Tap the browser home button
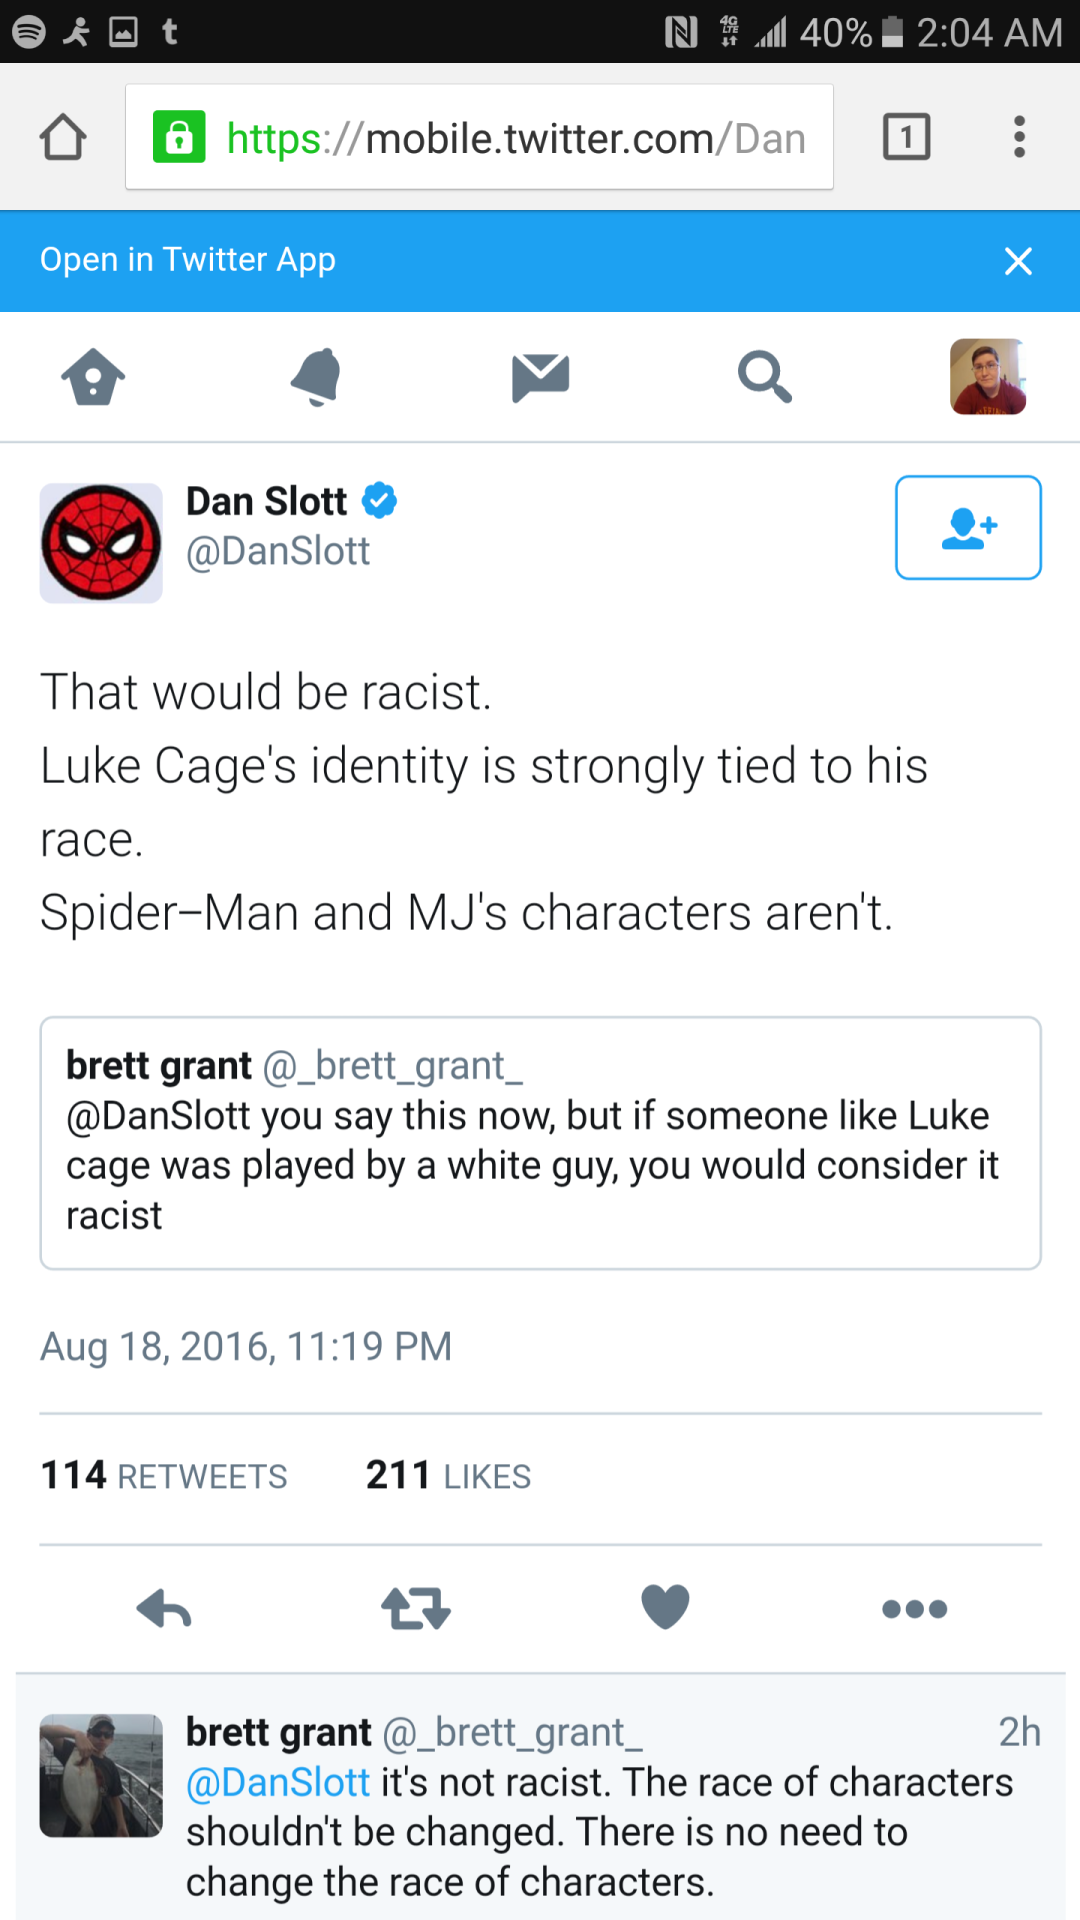 [63, 137]
